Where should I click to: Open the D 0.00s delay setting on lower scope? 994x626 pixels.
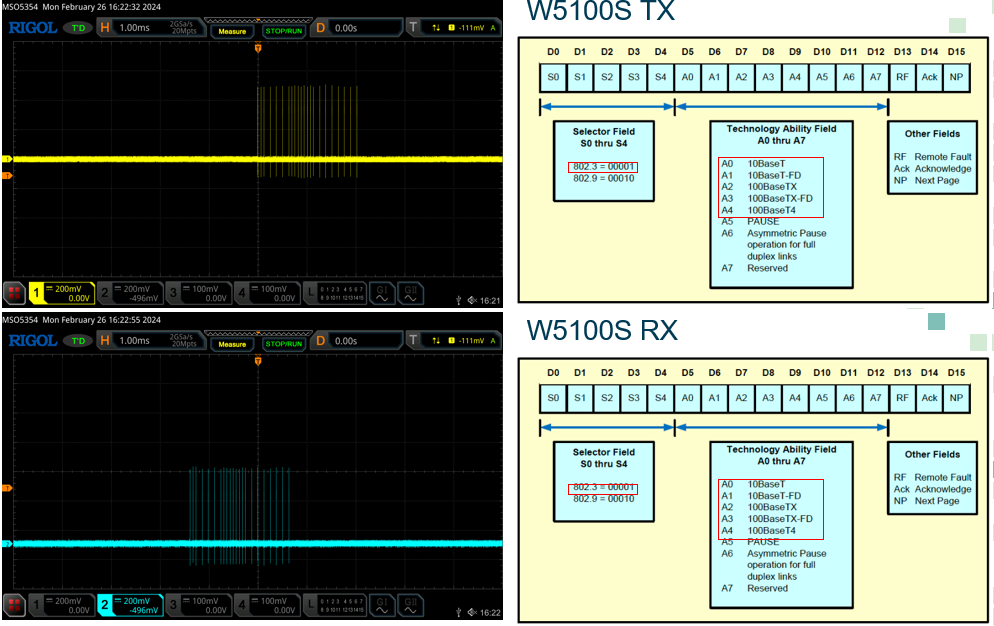[x=358, y=341]
